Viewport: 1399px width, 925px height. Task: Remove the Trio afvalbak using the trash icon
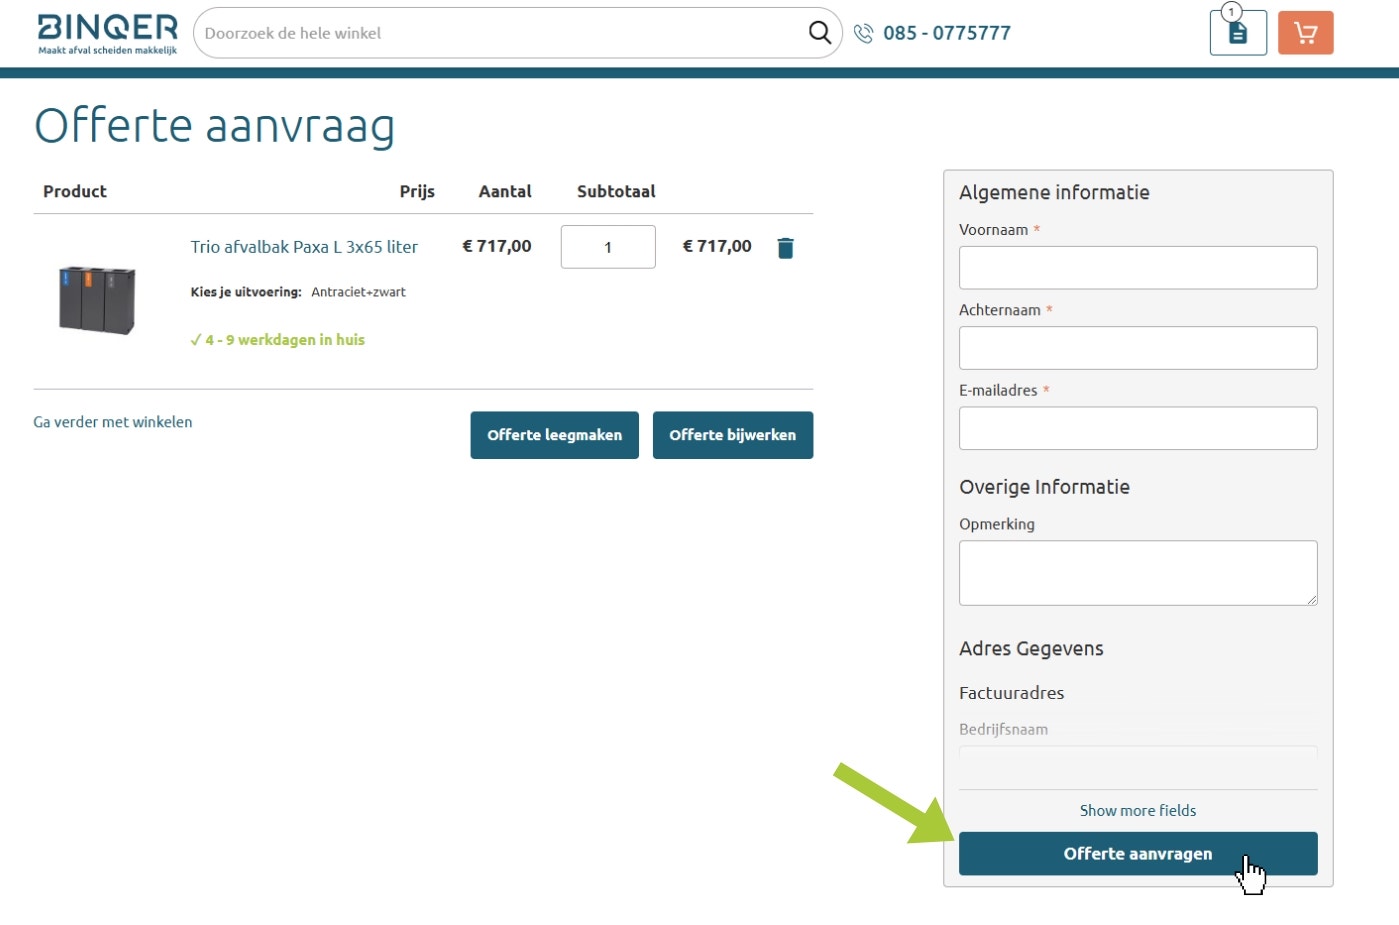click(x=785, y=247)
